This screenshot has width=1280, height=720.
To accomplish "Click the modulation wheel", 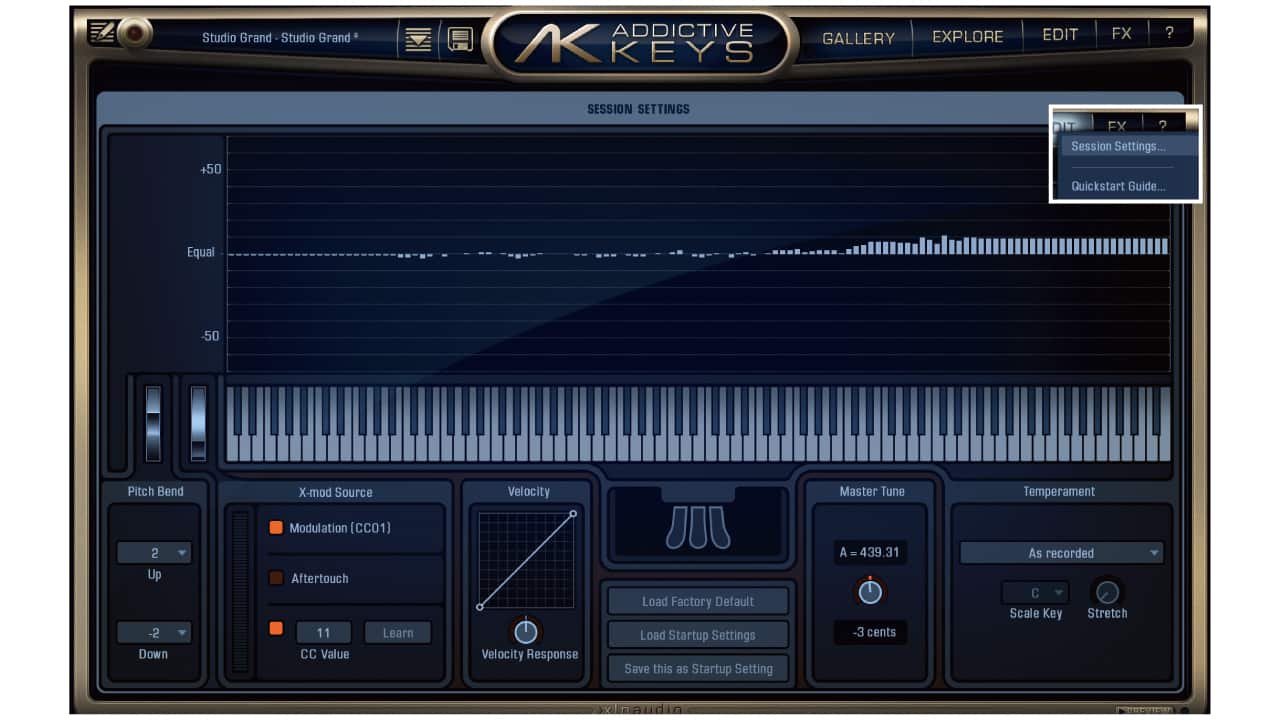I will (198, 424).
